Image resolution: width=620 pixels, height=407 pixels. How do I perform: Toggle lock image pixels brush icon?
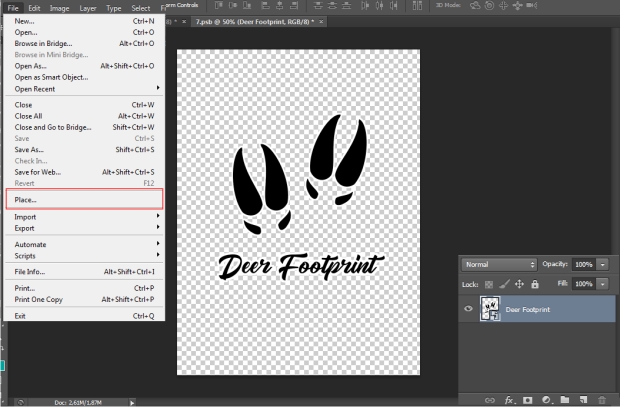pos(503,285)
